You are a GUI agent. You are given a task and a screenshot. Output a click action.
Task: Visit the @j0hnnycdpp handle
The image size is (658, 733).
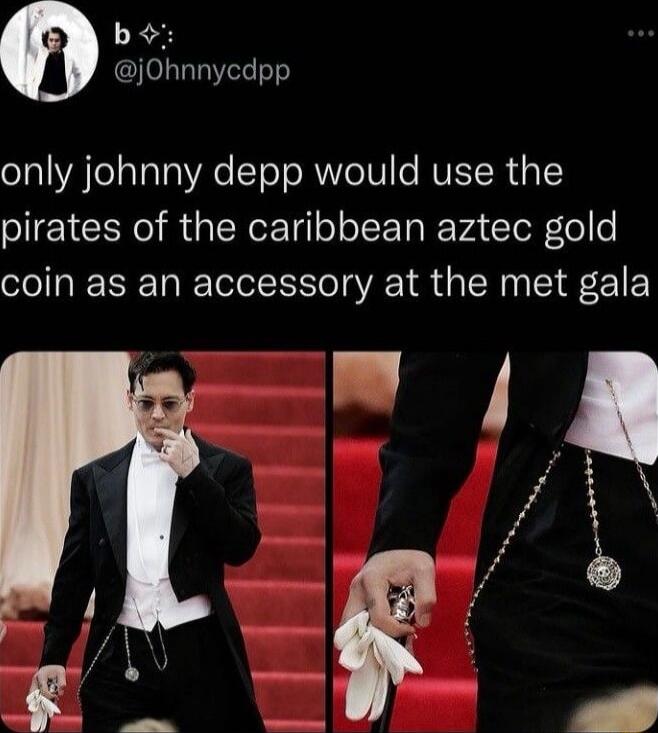pos(202,72)
